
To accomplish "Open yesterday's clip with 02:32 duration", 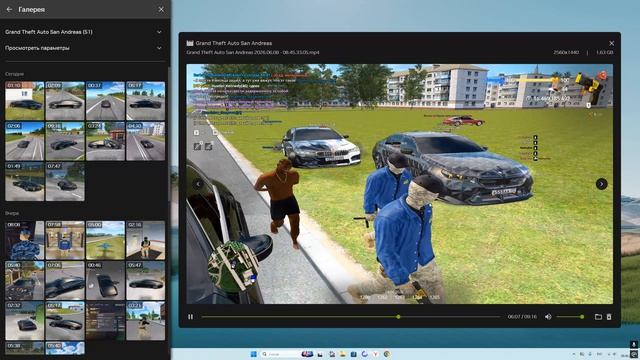I will tap(24, 321).
